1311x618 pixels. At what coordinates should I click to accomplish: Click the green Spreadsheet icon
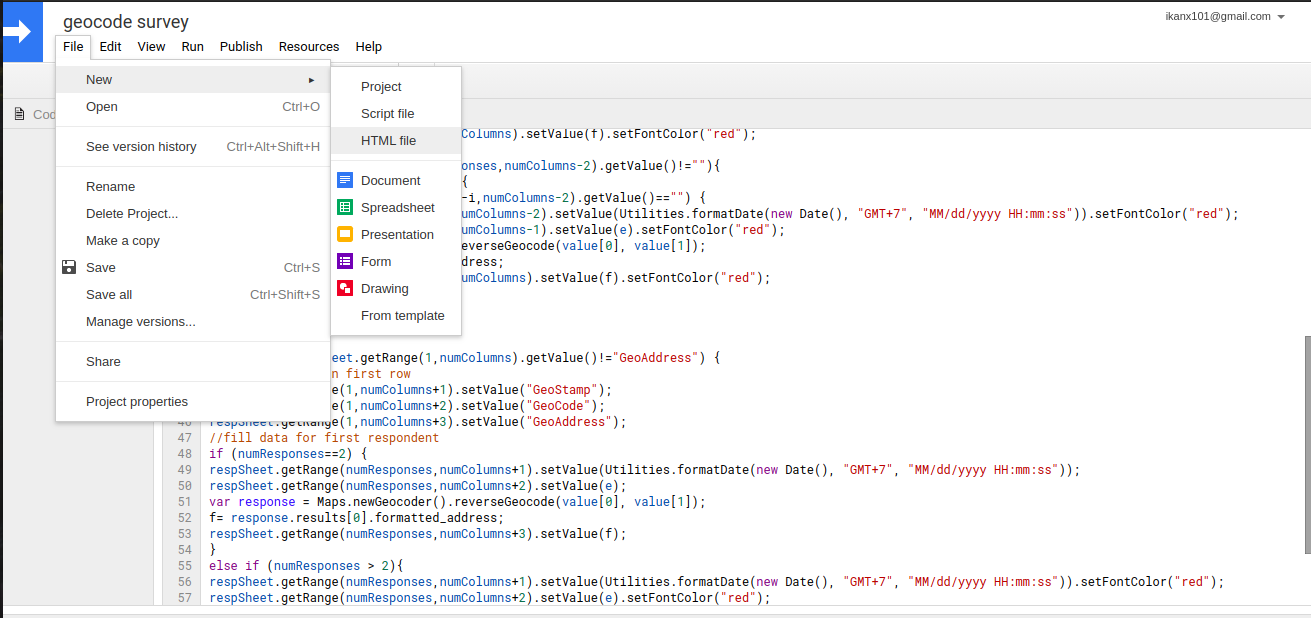point(345,207)
